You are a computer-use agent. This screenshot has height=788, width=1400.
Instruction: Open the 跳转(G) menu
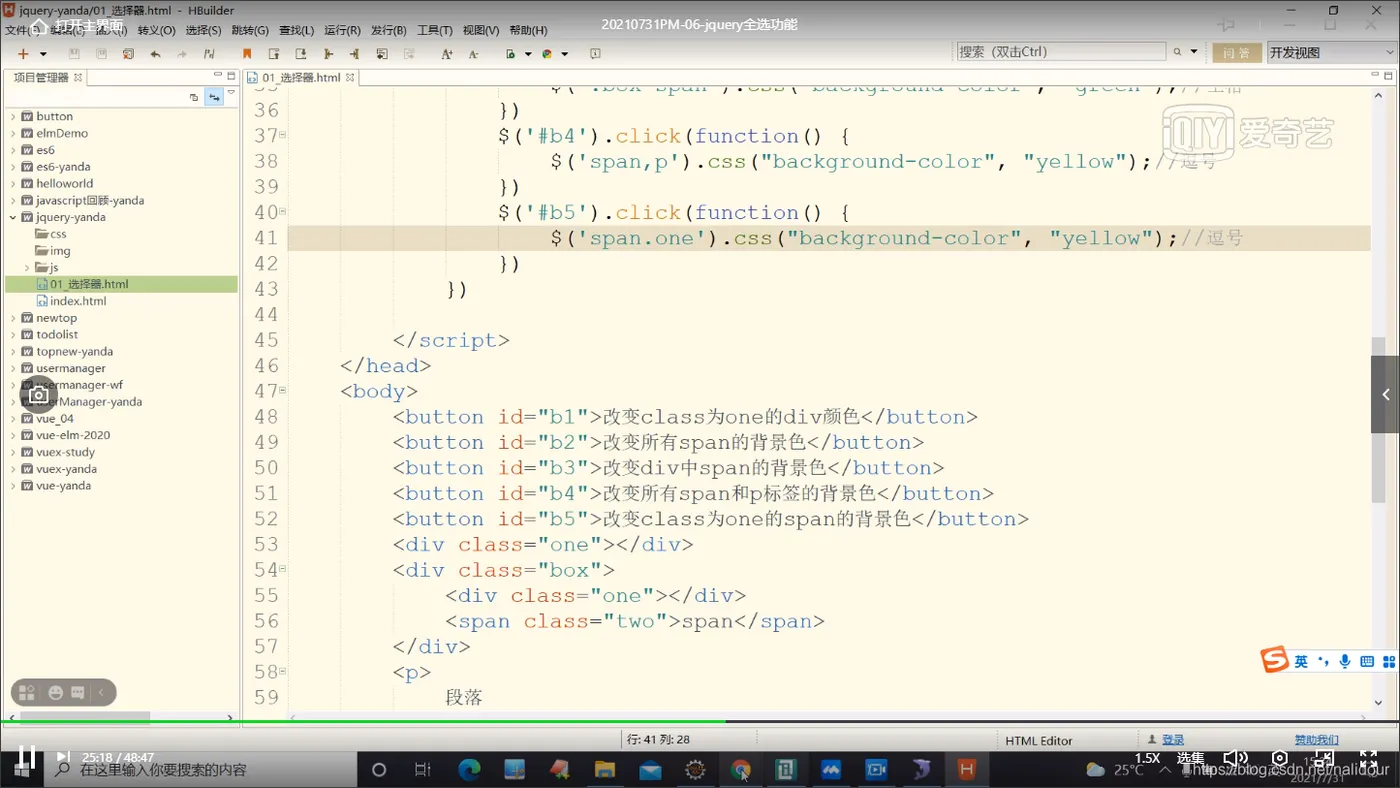coord(250,31)
